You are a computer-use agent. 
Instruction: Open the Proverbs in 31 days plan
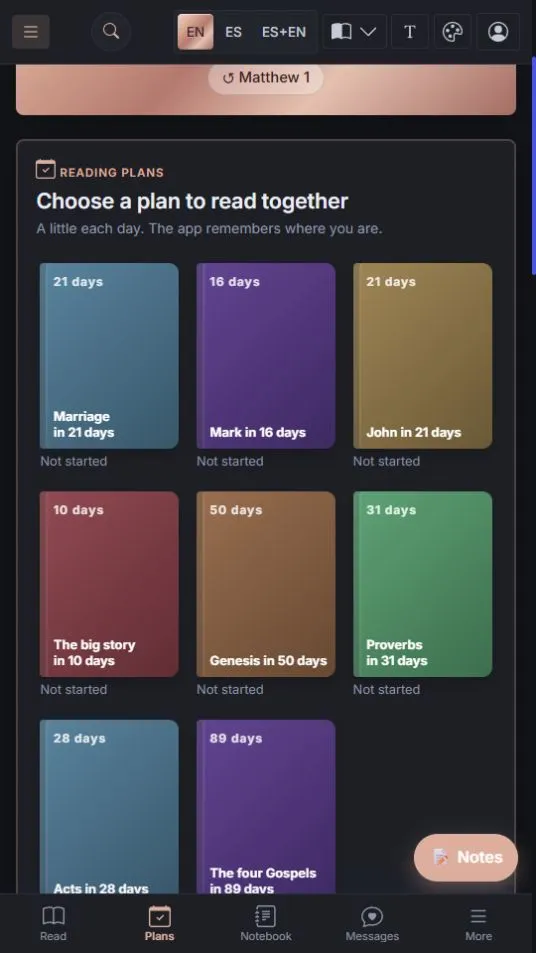coord(422,584)
